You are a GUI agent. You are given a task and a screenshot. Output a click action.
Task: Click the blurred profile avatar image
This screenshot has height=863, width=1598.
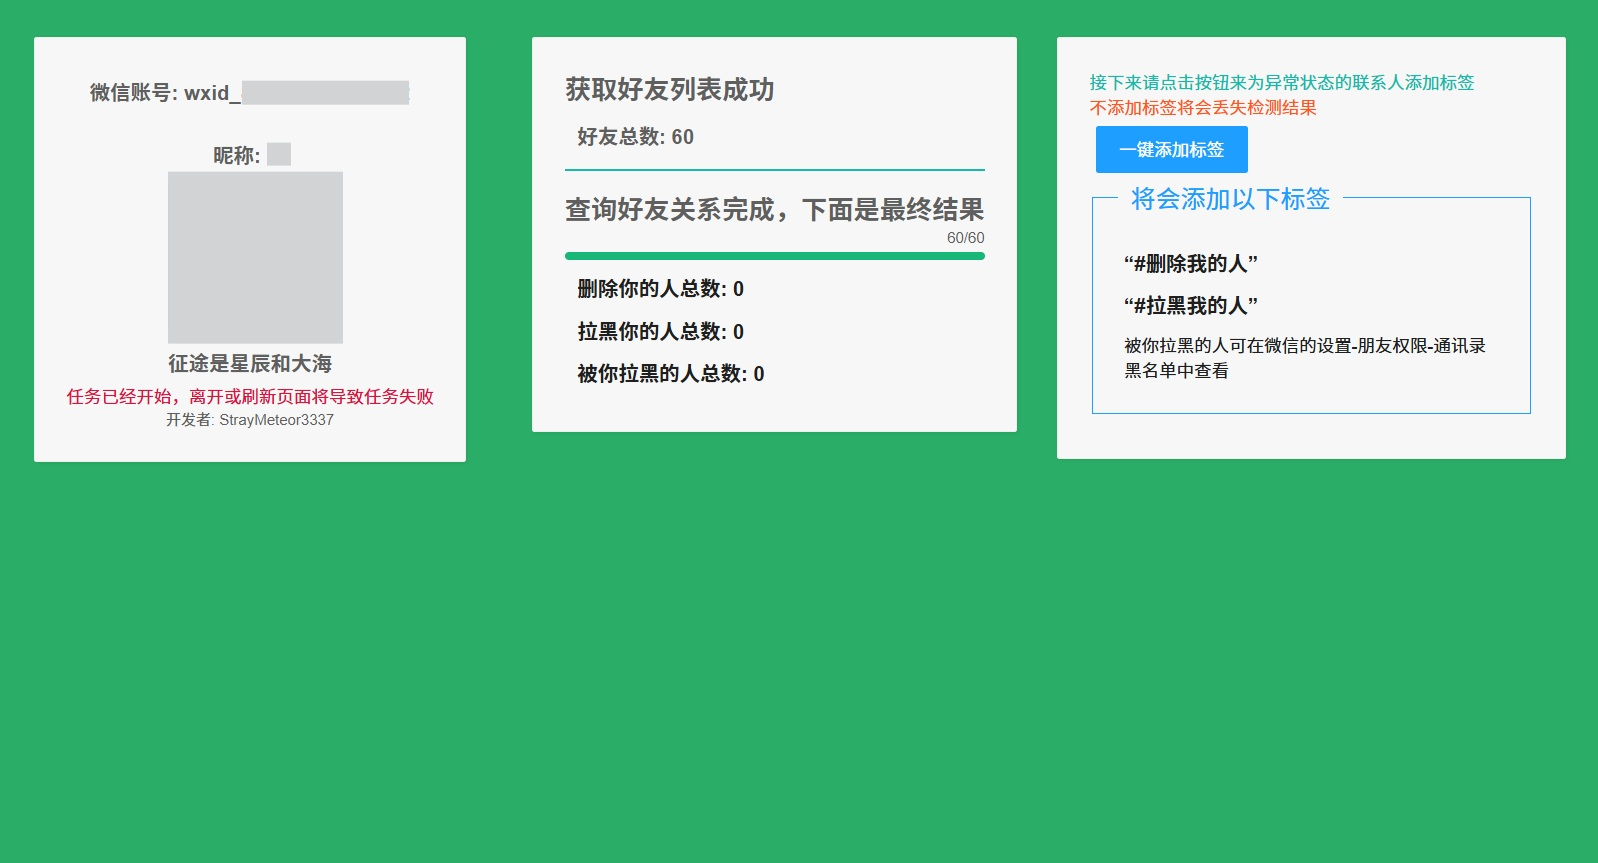tap(255, 257)
